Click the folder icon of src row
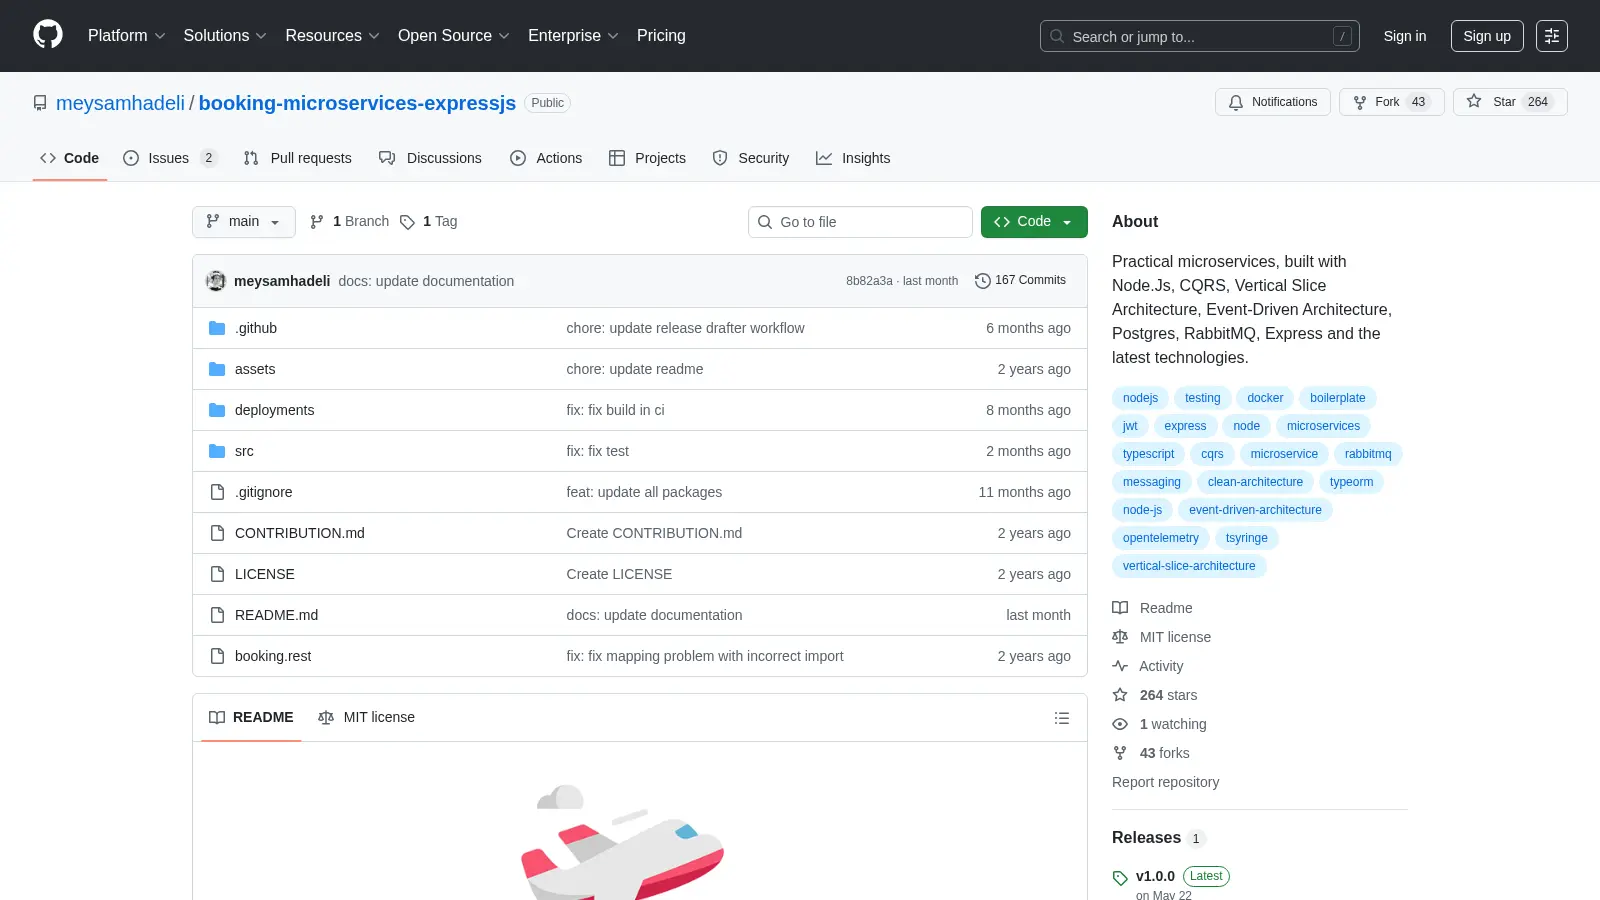This screenshot has width=1600, height=900. 217,451
